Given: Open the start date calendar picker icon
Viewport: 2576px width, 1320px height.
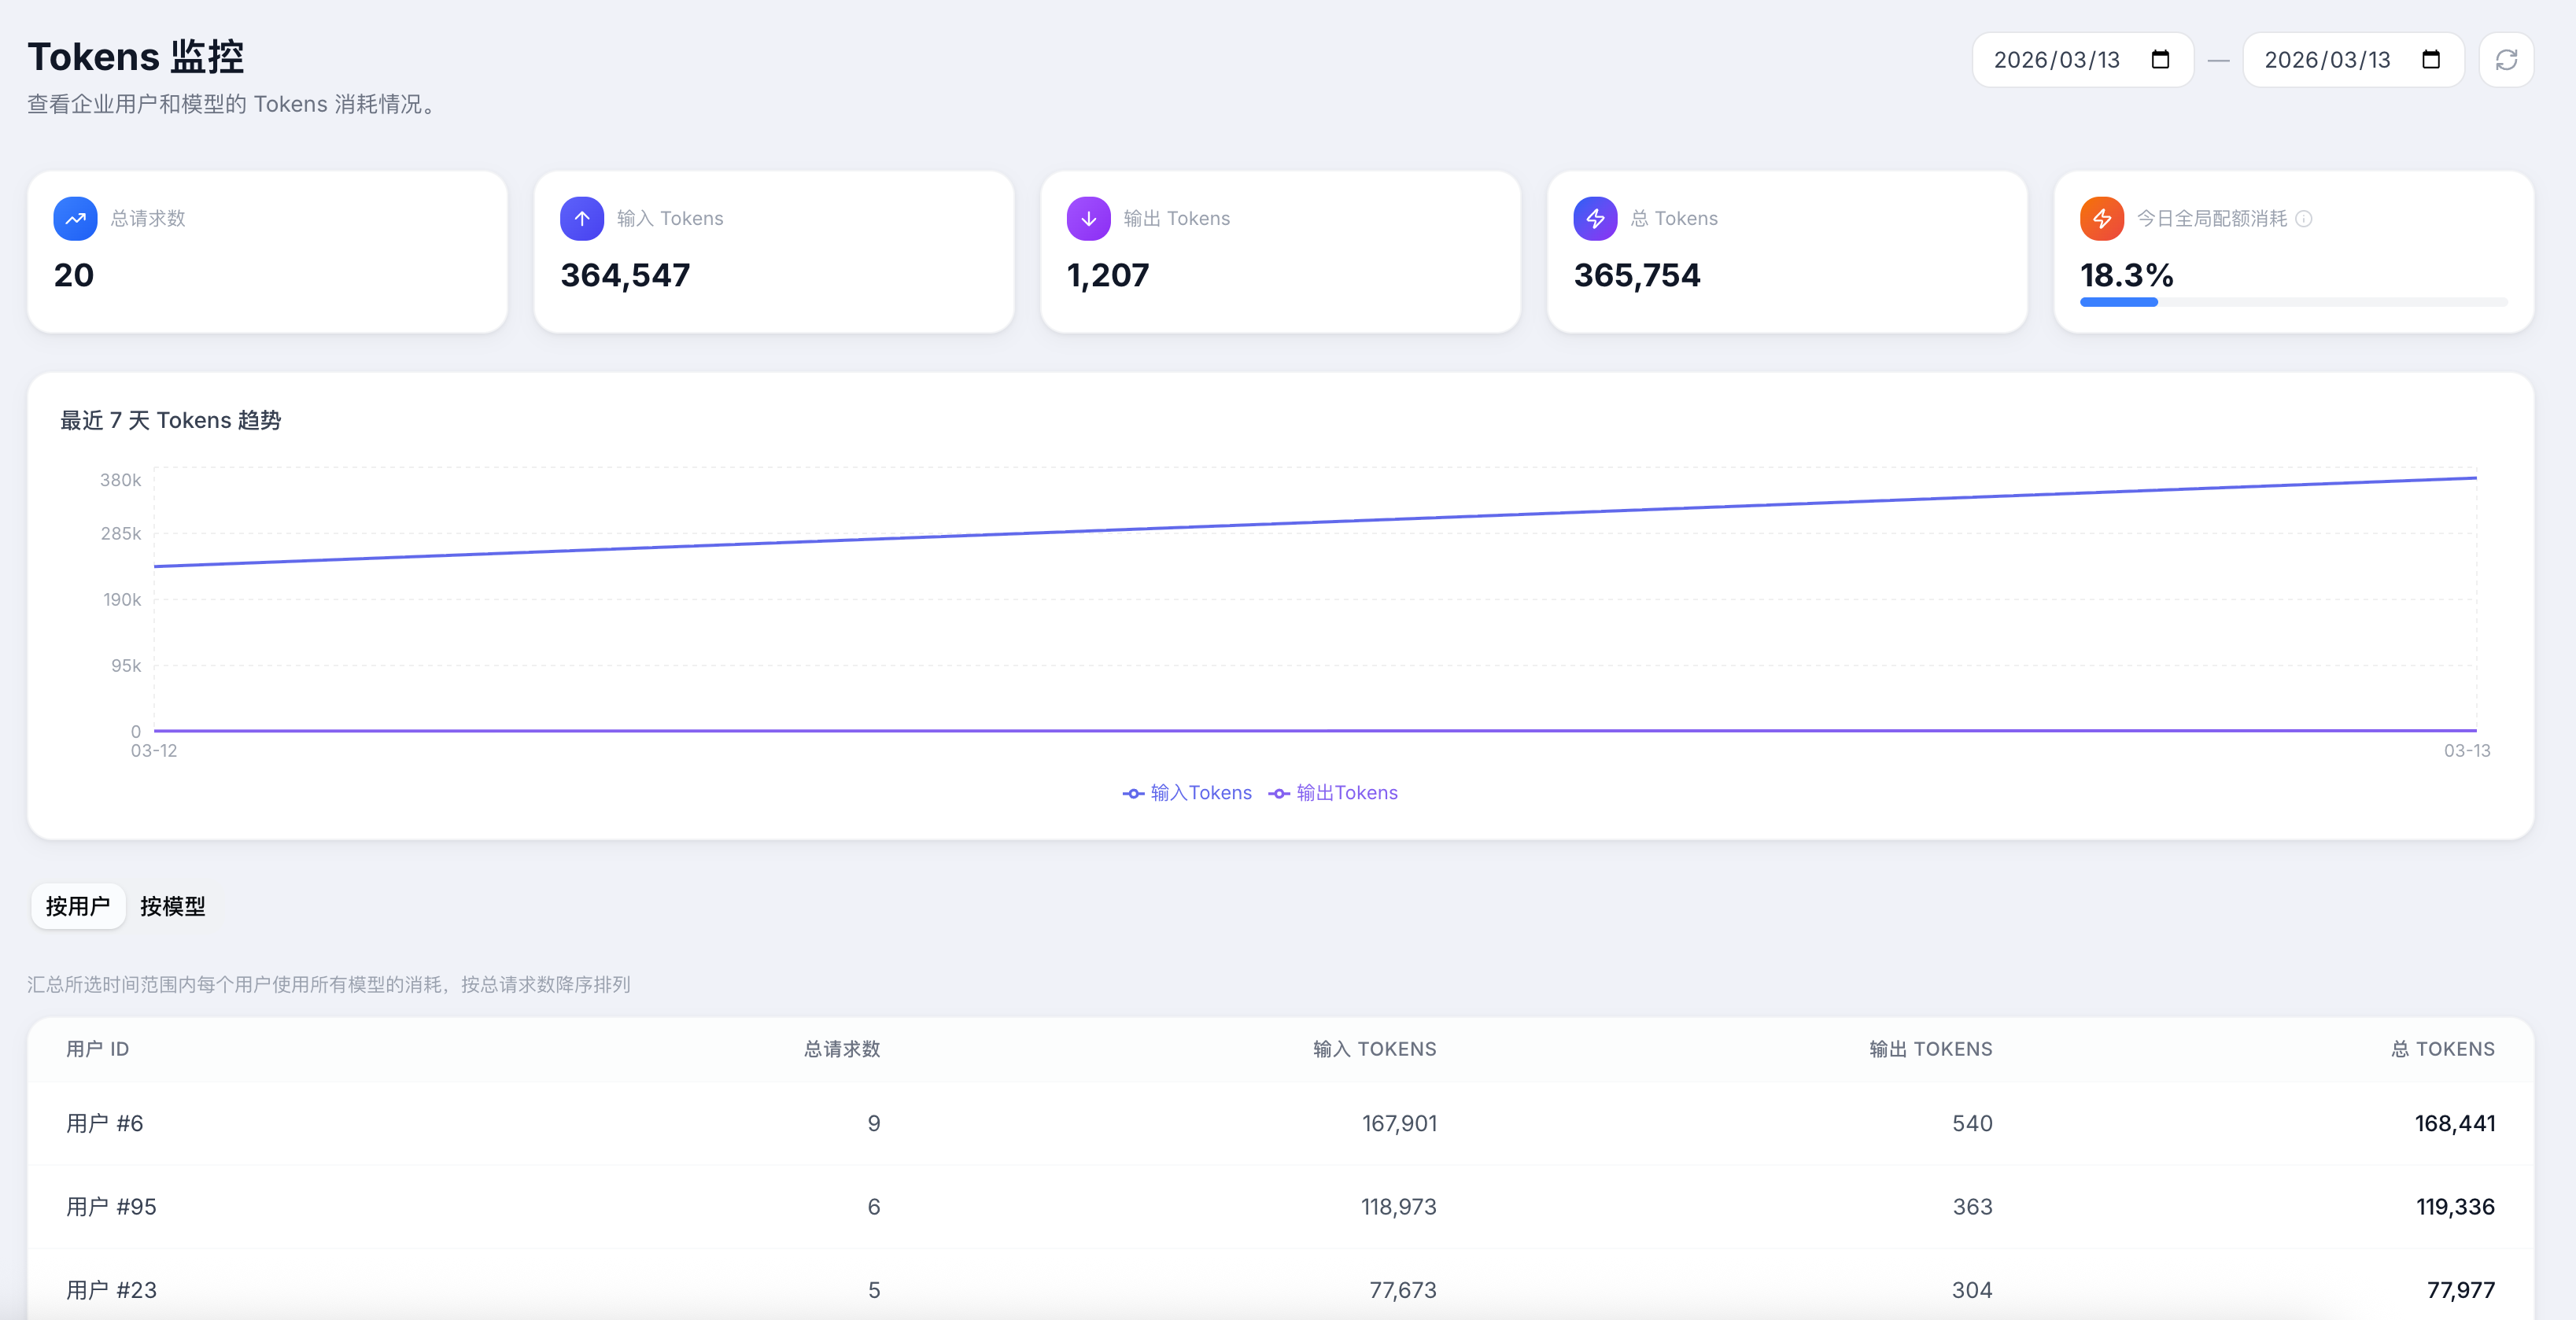Looking at the screenshot, I should [x=2160, y=60].
